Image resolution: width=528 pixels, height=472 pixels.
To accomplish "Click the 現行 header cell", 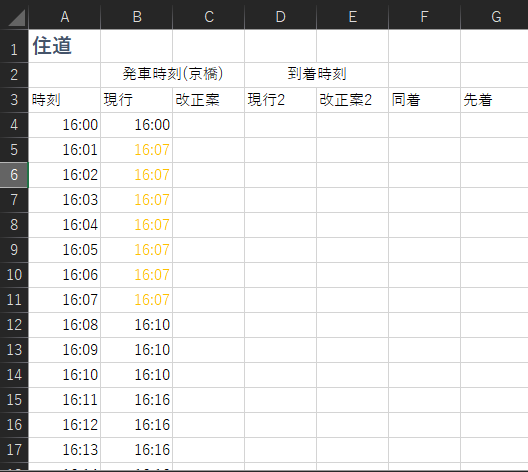I will (137, 100).
